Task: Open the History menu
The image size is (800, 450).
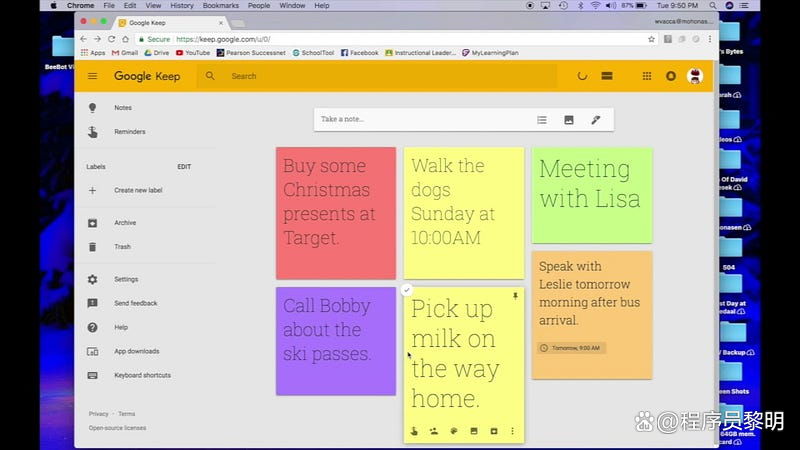Action: [x=182, y=6]
